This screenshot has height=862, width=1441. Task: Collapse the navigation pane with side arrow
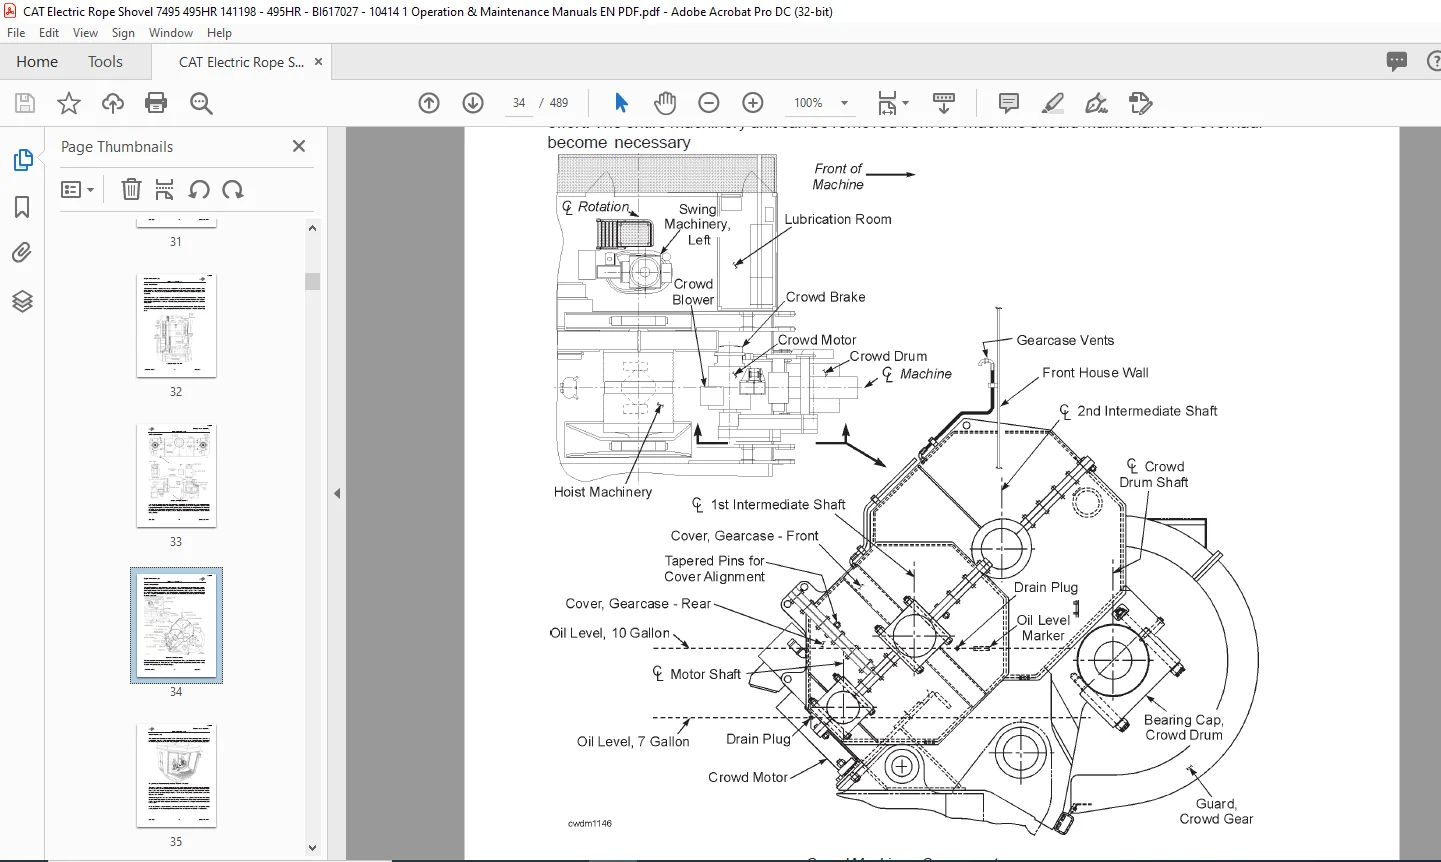337,494
